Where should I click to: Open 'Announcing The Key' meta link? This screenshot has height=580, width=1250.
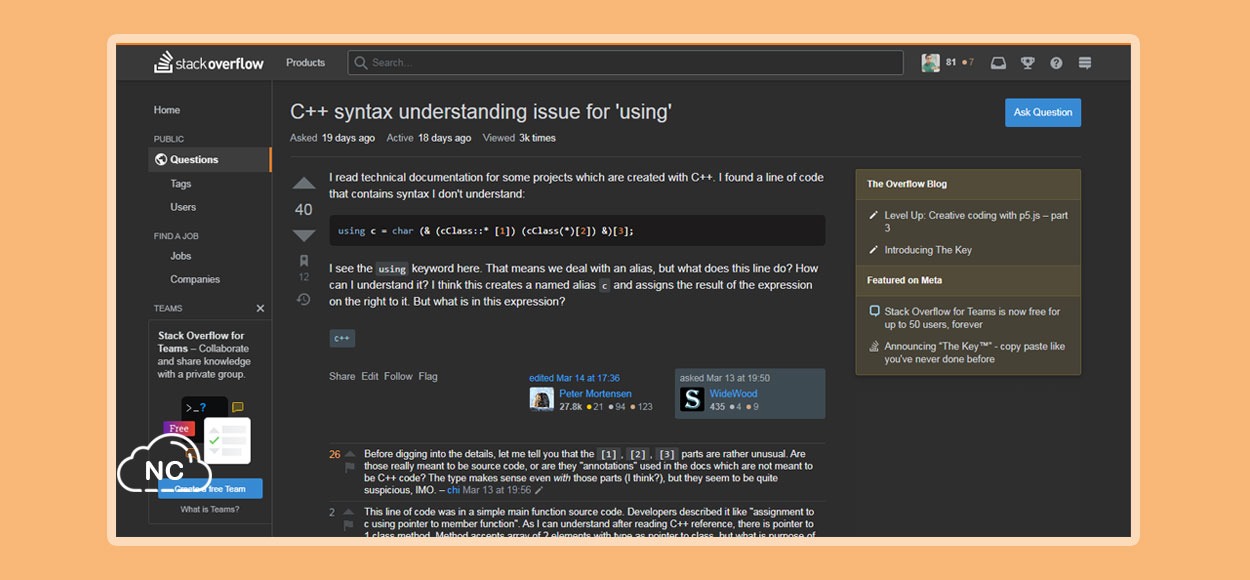(974, 353)
